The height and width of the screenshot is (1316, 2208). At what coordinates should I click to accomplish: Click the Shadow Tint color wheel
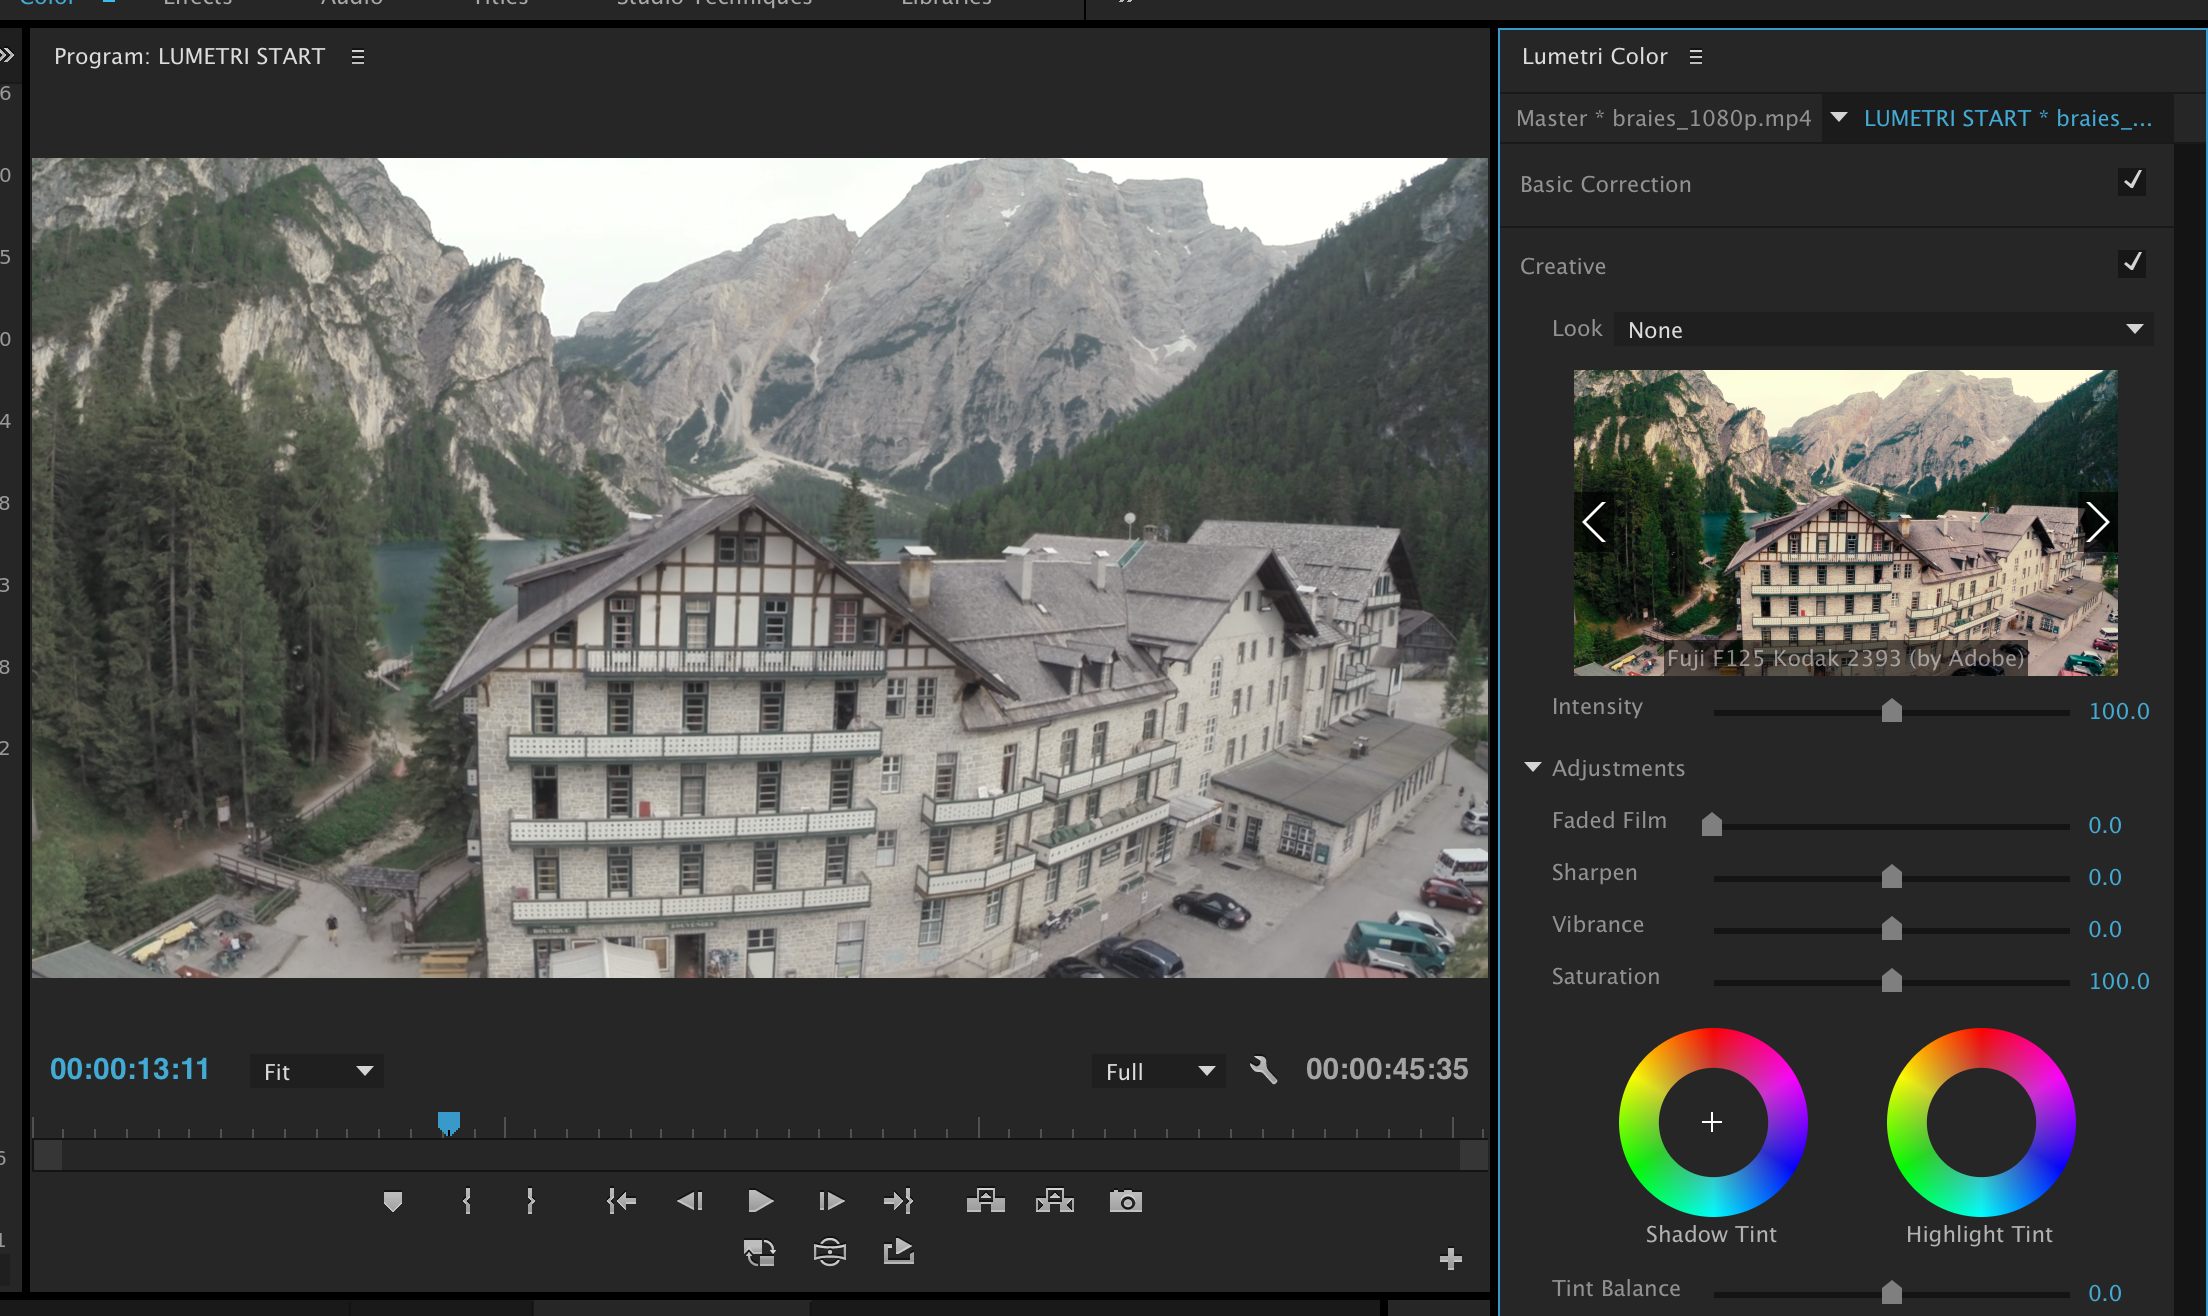click(x=1713, y=1122)
